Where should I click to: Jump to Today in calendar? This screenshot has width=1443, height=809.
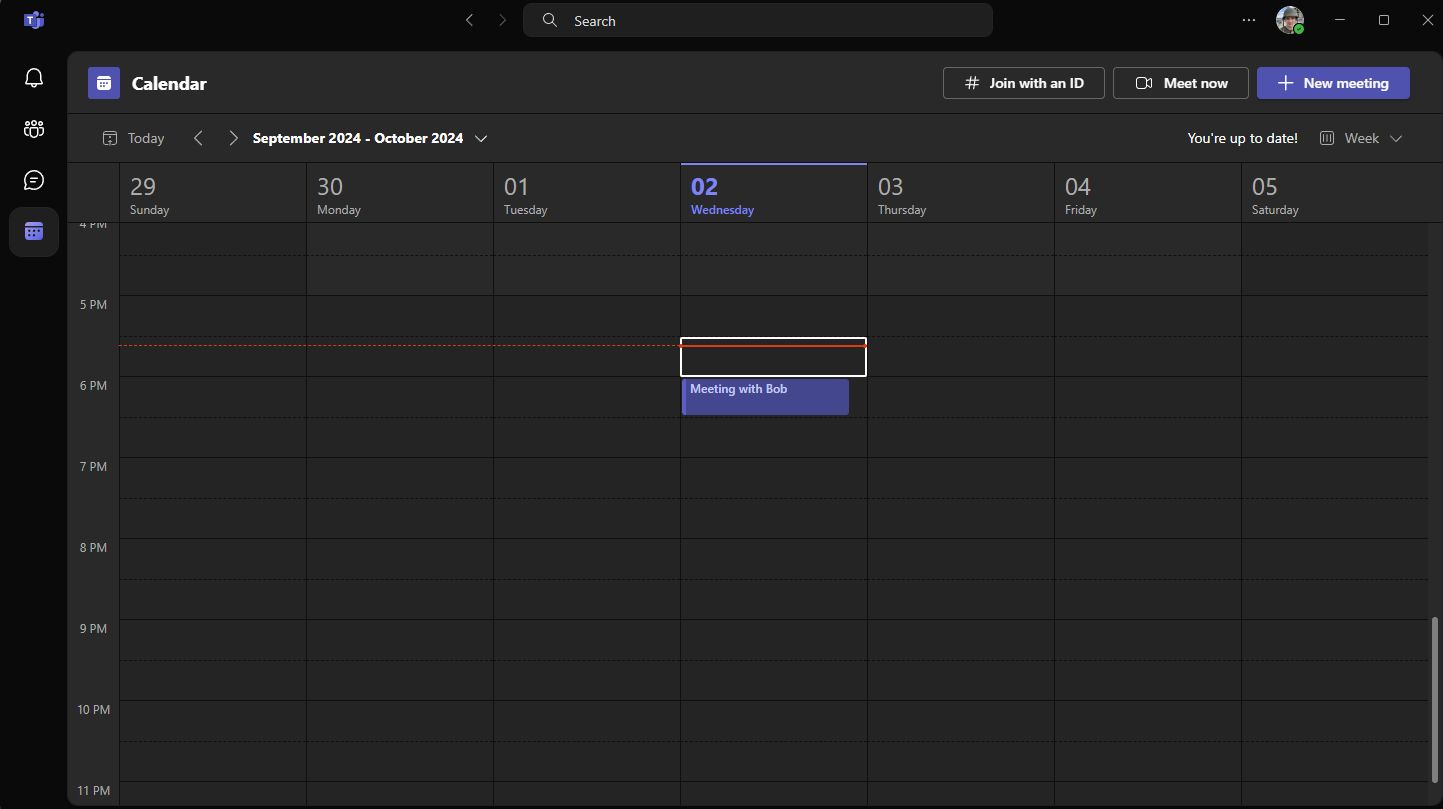tap(134, 139)
